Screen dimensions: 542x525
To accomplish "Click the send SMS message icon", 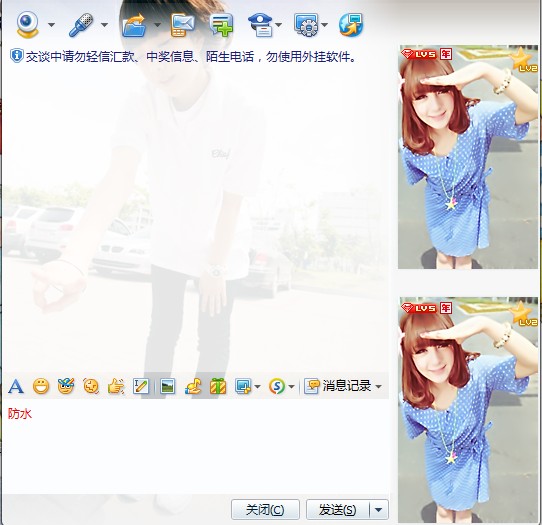I will (183, 25).
